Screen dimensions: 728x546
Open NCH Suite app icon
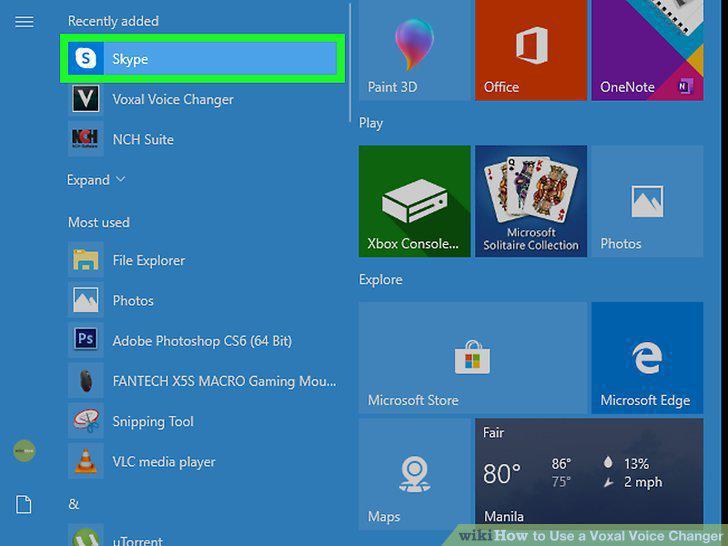[x=85, y=139]
